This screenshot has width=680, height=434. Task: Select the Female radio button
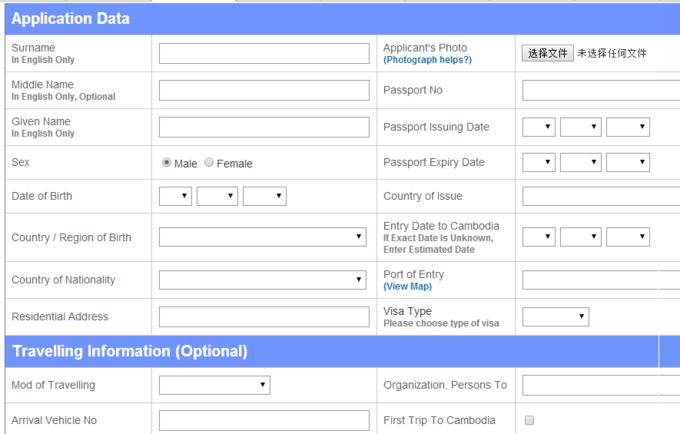click(x=209, y=163)
